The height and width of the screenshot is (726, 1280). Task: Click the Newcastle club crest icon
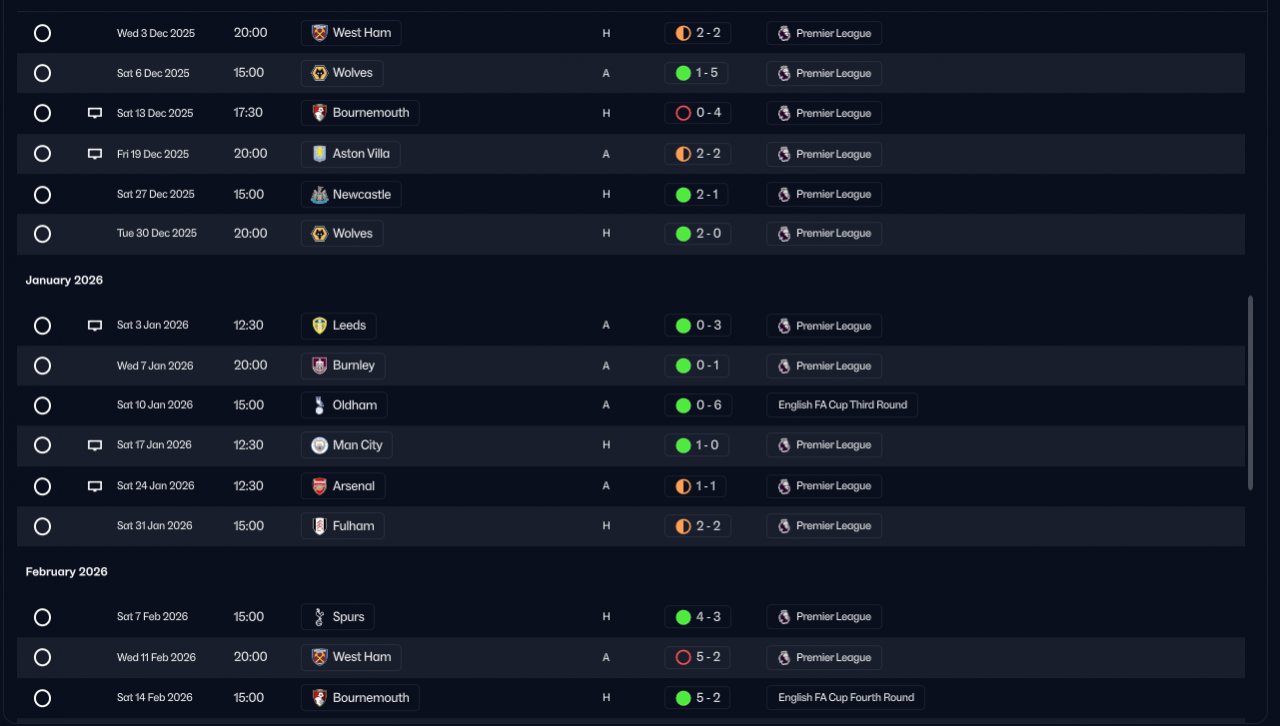pos(319,194)
